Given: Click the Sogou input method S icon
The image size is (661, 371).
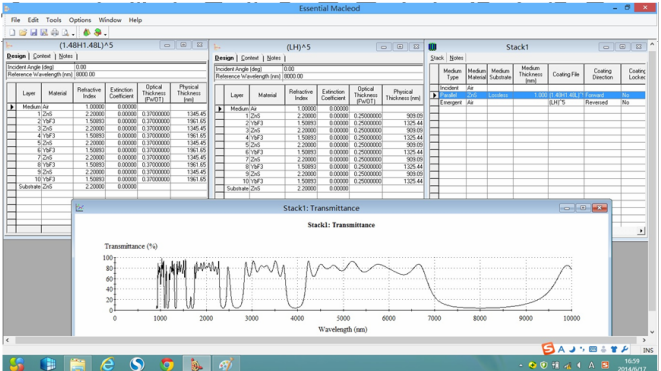Looking at the screenshot, I should click(x=548, y=349).
